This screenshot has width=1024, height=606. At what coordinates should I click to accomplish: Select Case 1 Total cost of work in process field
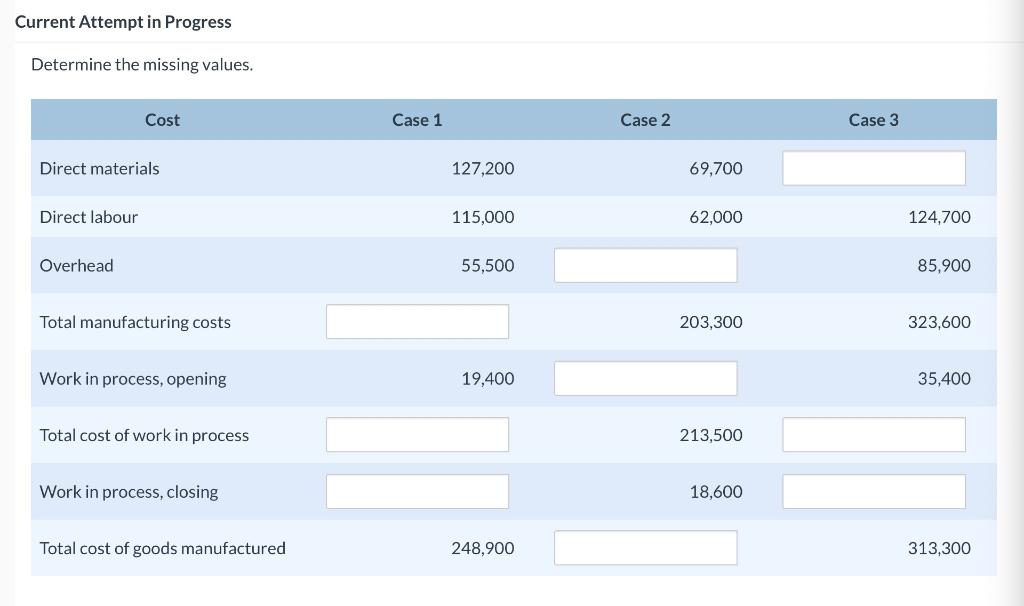417,433
